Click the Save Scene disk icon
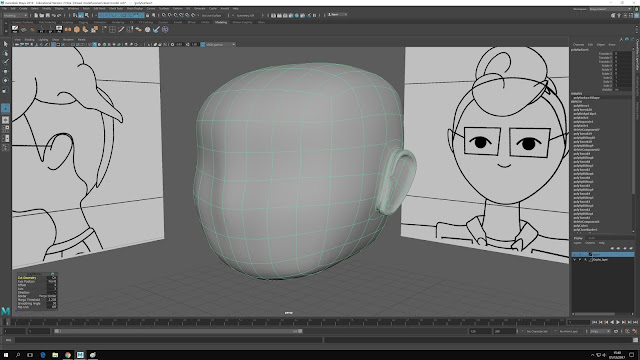 point(47,15)
